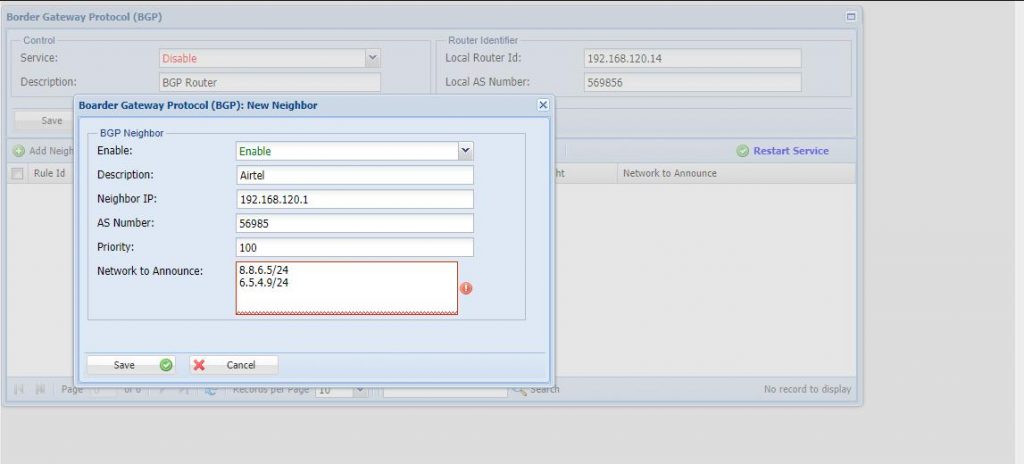Click the Search magnifier icon
The height and width of the screenshot is (464, 1024).
click(x=519, y=389)
